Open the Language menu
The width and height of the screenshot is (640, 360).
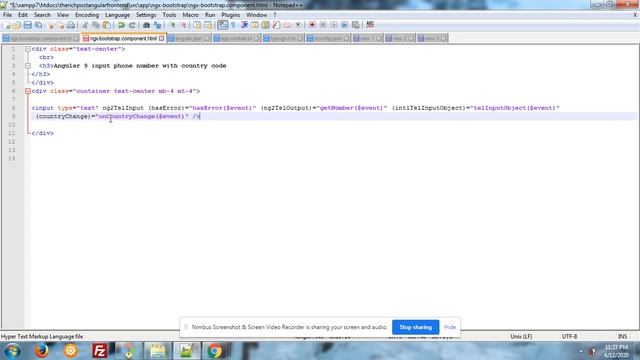pyautogui.click(x=117, y=15)
